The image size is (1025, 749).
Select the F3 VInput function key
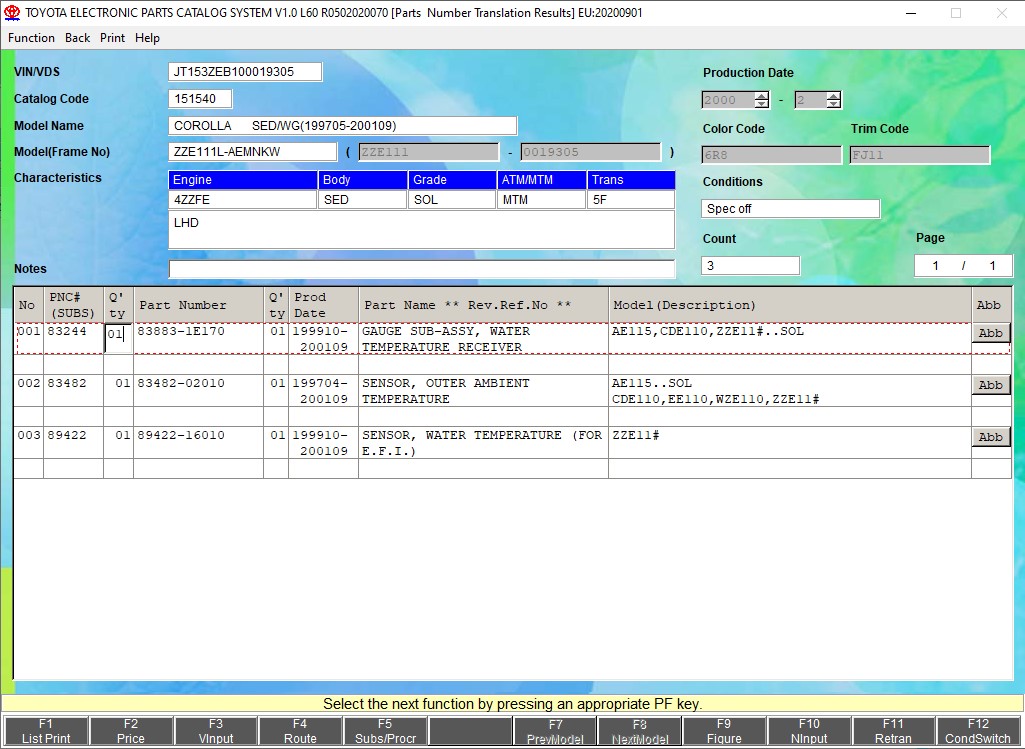point(216,731)
